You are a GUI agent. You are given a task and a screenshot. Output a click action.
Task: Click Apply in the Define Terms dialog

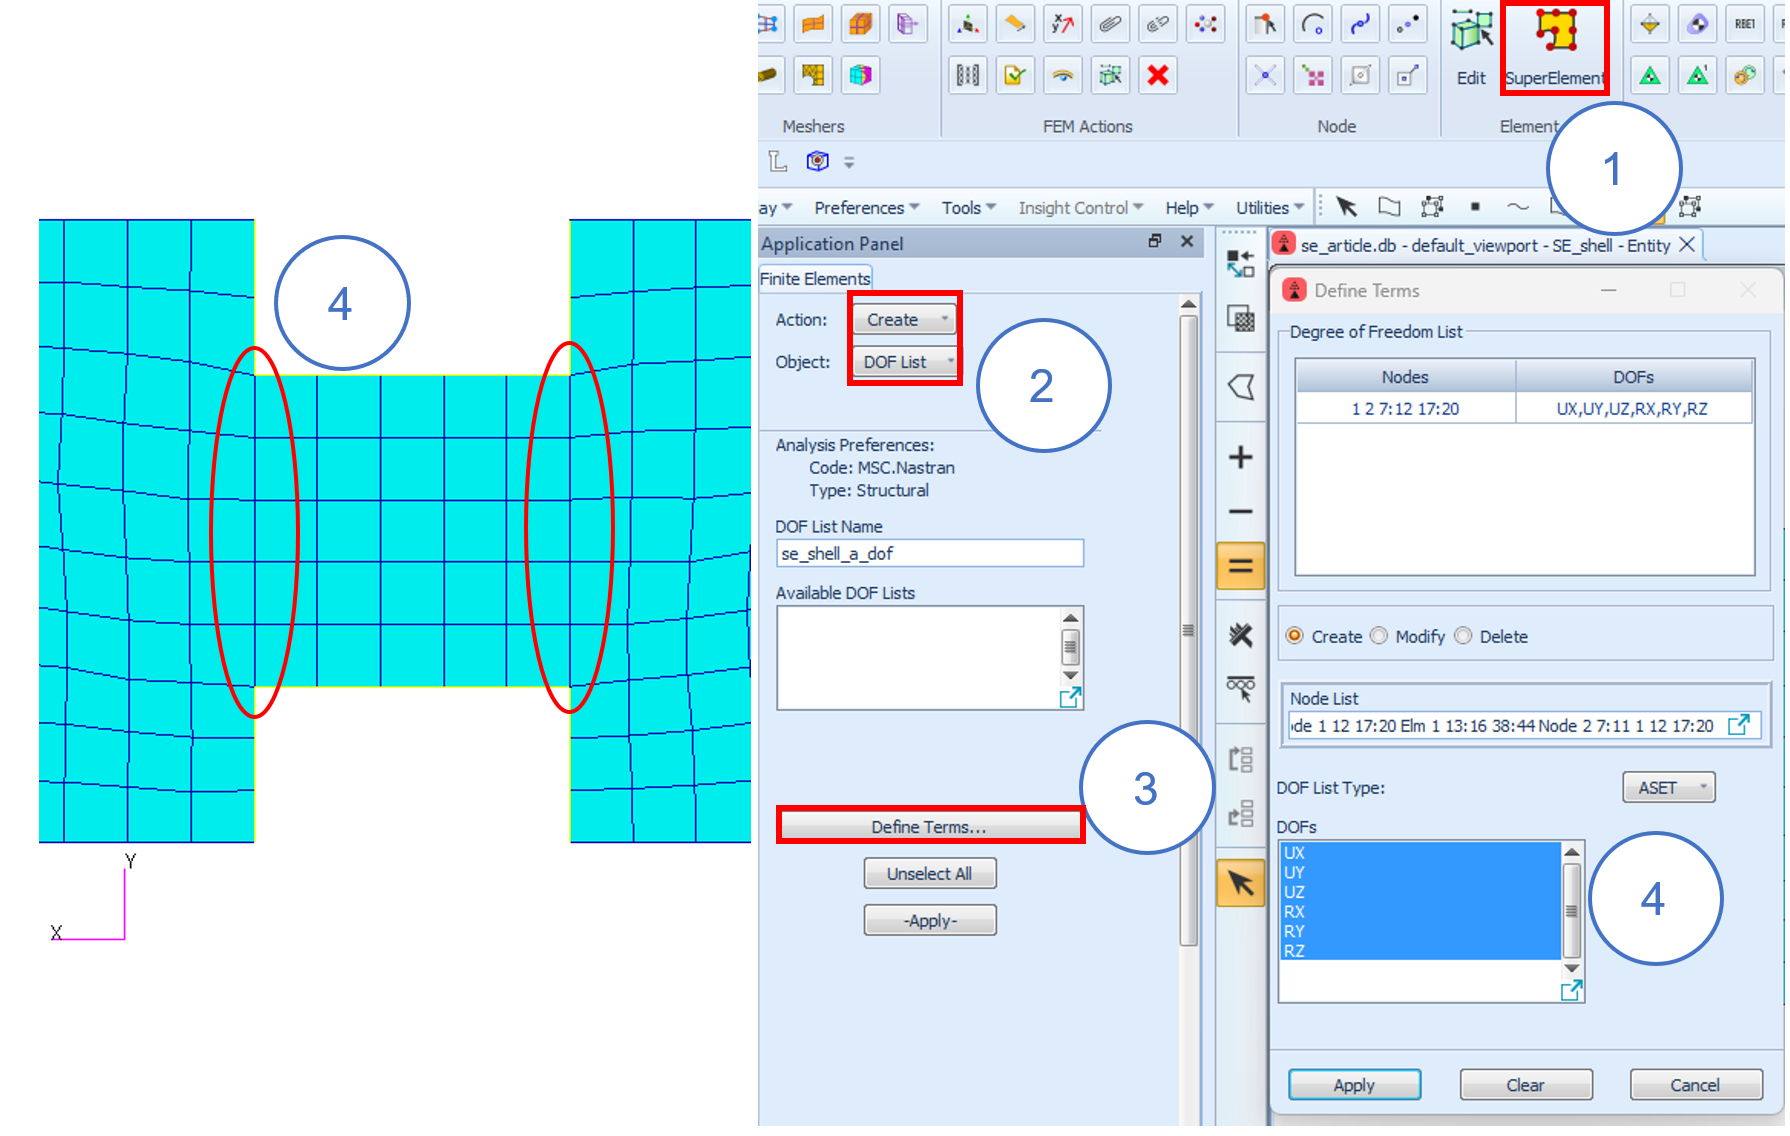(x=1354, y=1085)
